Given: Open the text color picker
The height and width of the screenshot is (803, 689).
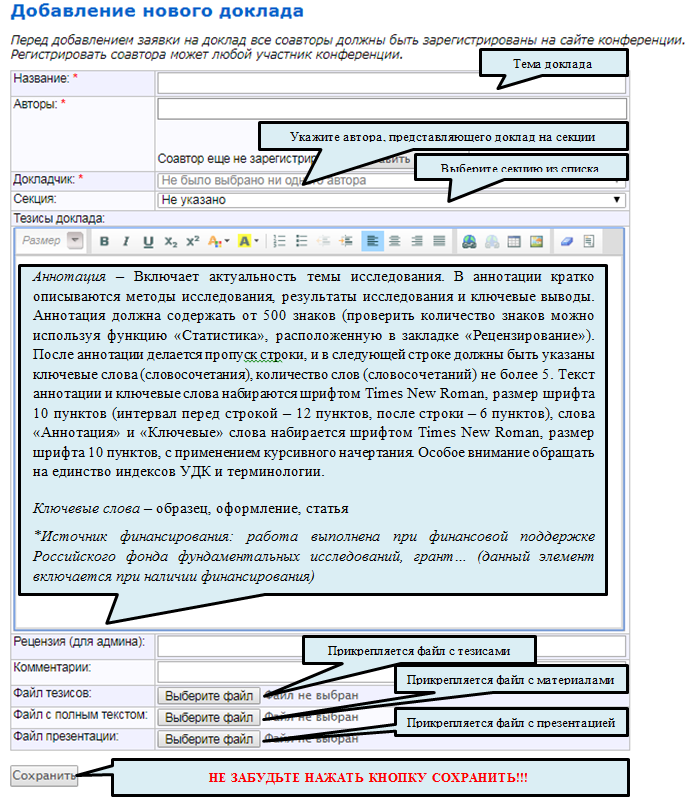Looking at the screenshot, I should 218,241.
